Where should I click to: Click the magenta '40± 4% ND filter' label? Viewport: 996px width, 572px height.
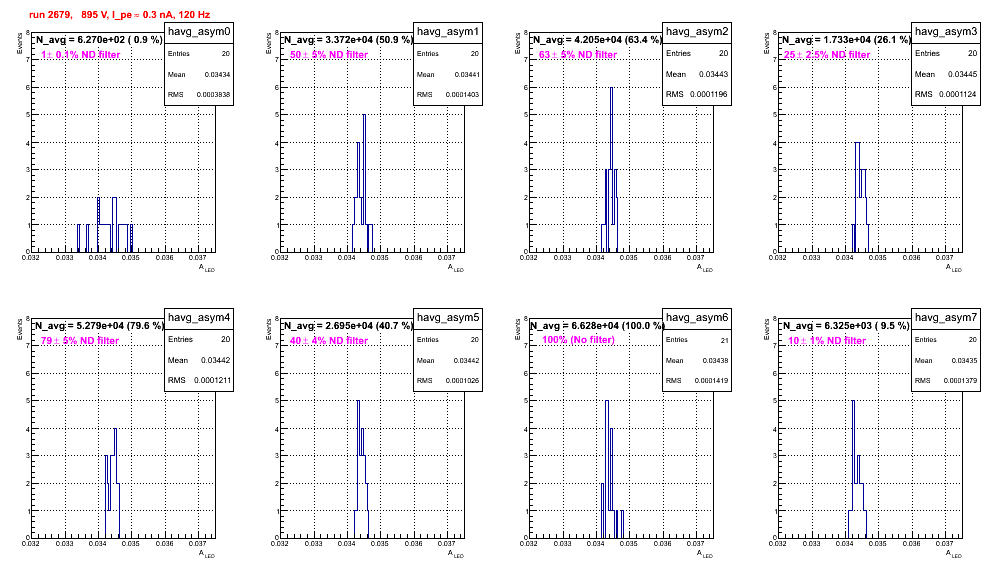coord(329,341)
